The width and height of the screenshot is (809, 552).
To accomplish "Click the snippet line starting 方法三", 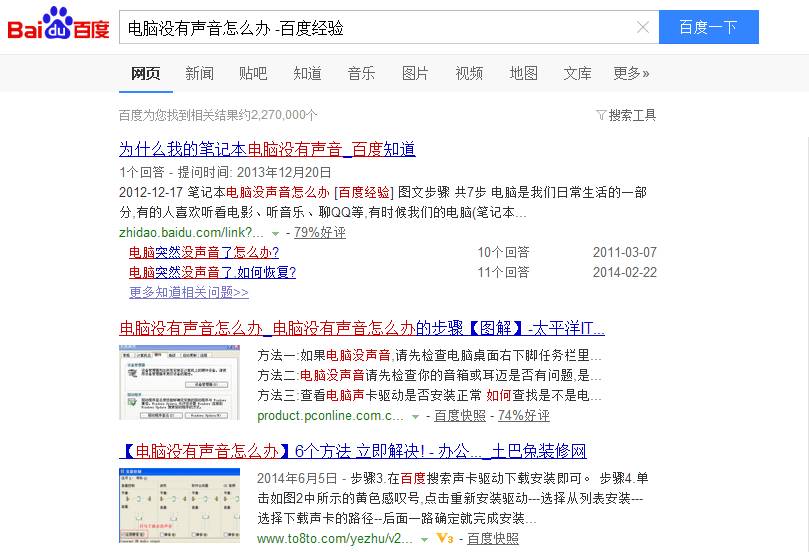I will 429,395.
